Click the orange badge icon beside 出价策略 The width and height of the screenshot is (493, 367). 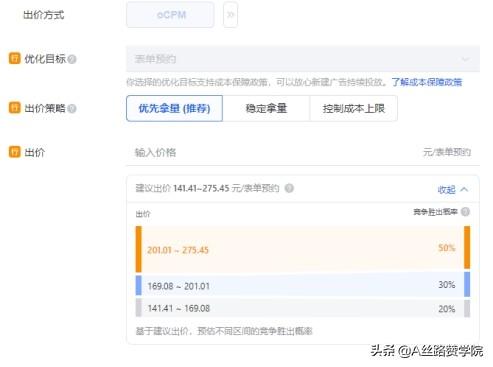tap(15, 107)
